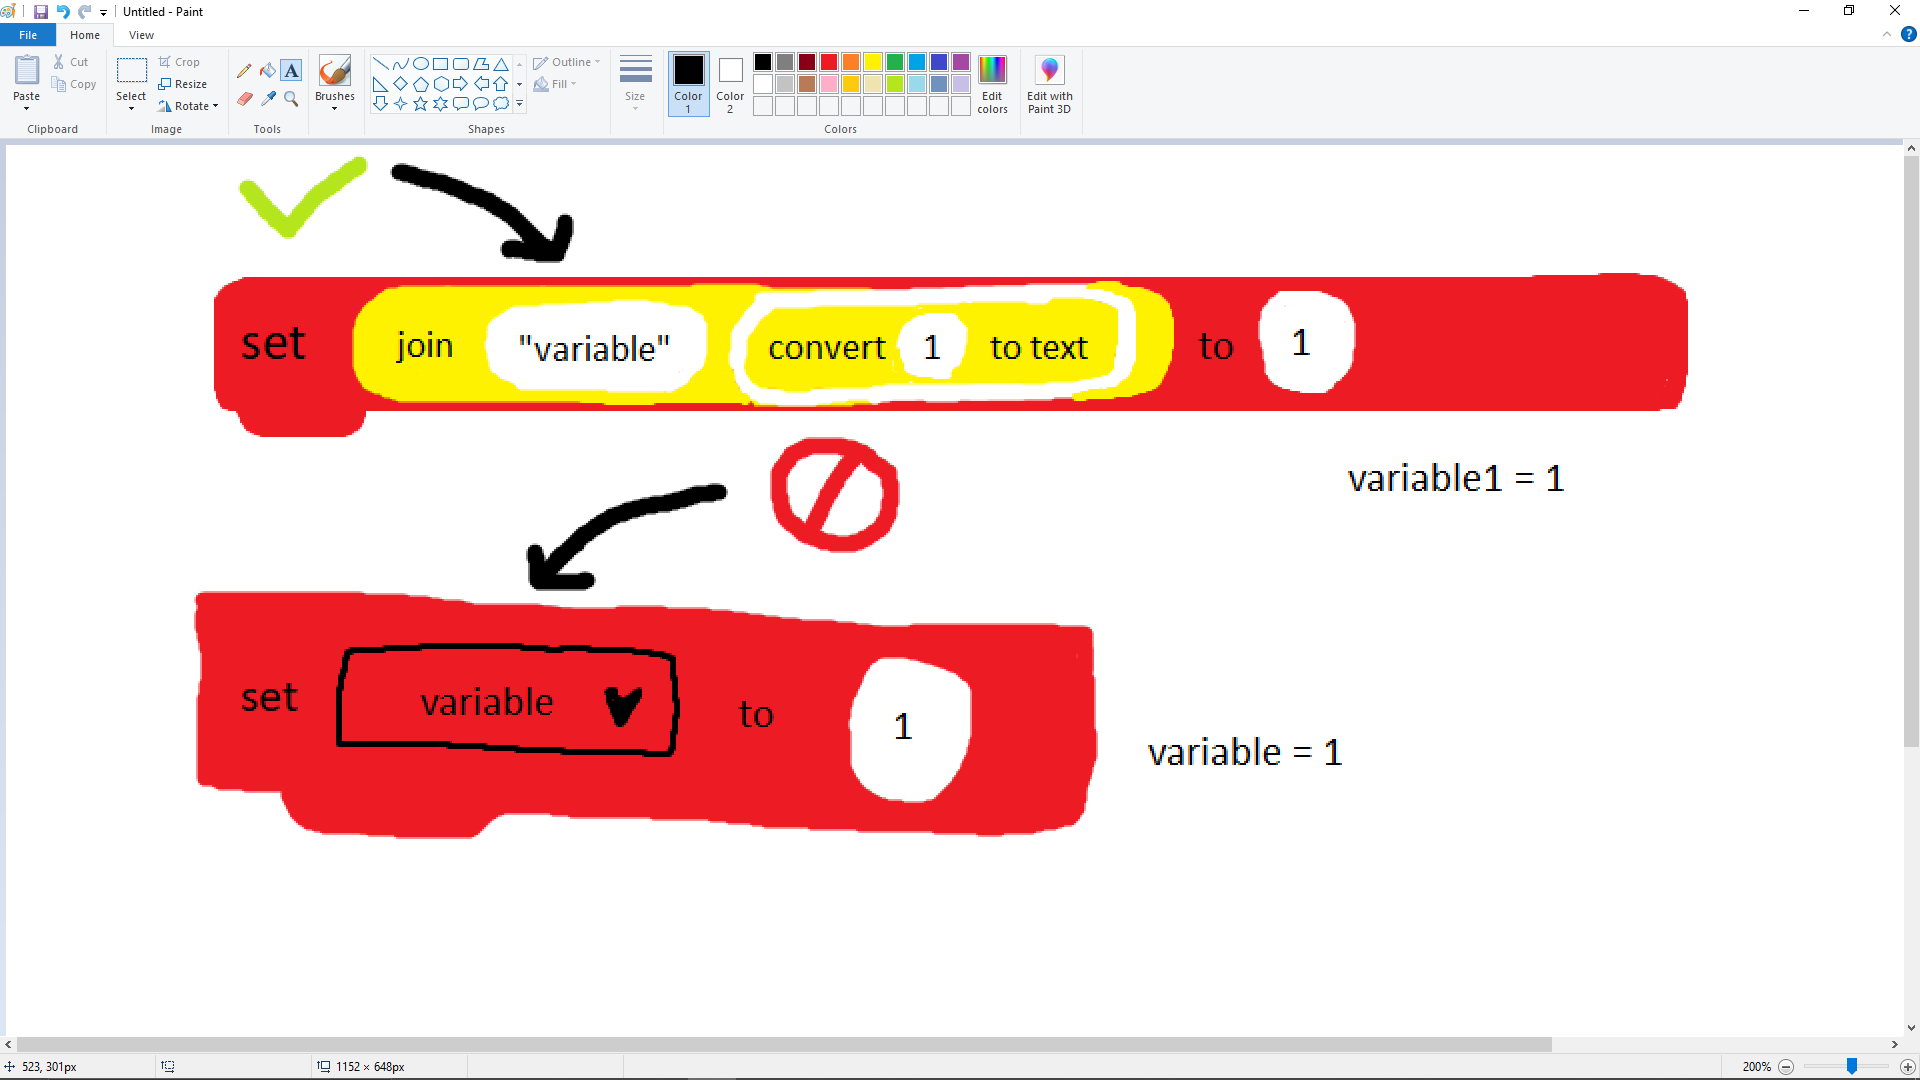
Task: Toggle the Text tool
Action: coord(291,71)
